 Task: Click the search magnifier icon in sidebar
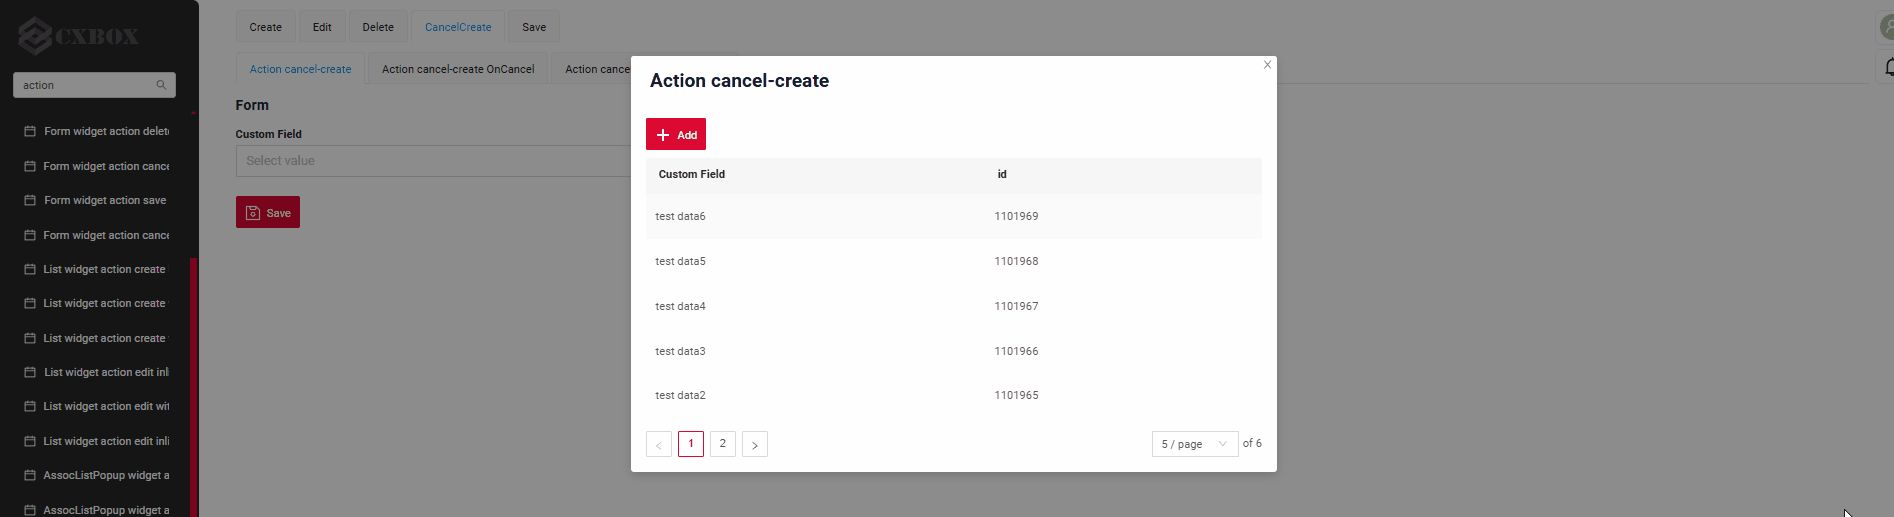pos(161,85)
